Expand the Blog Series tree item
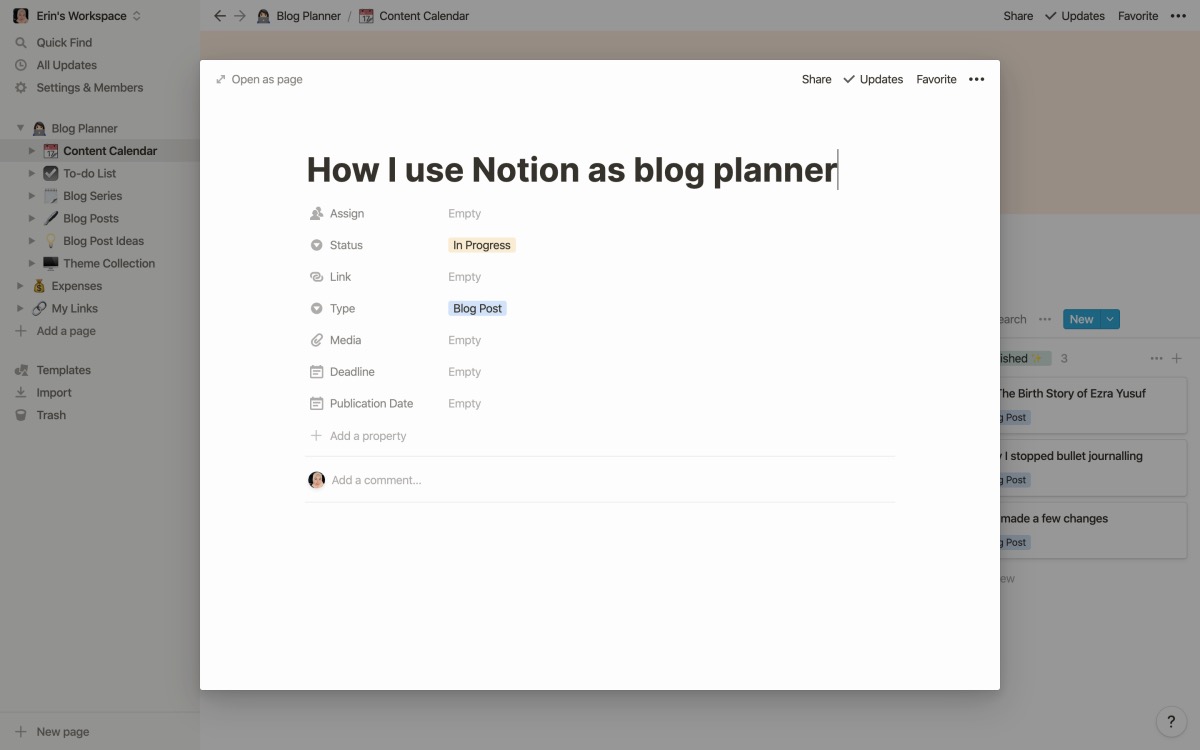The width and height of the screenshot is (1200, 750). 32,196
